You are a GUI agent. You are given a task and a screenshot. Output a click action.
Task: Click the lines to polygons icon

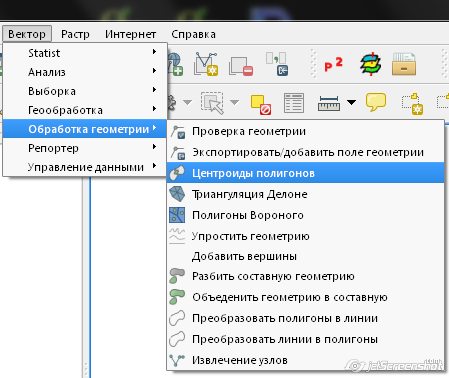click(177, 339)
